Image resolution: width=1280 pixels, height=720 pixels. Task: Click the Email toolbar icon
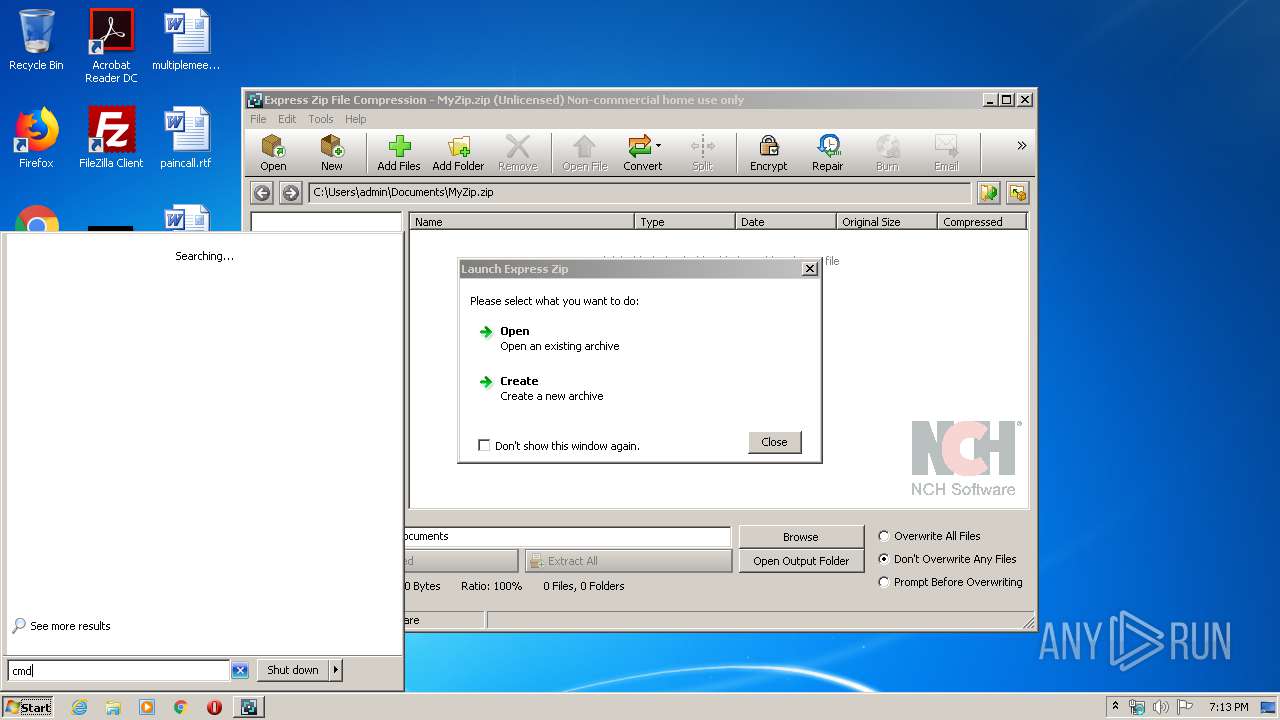pyautogui.click(x=946, y=153)
